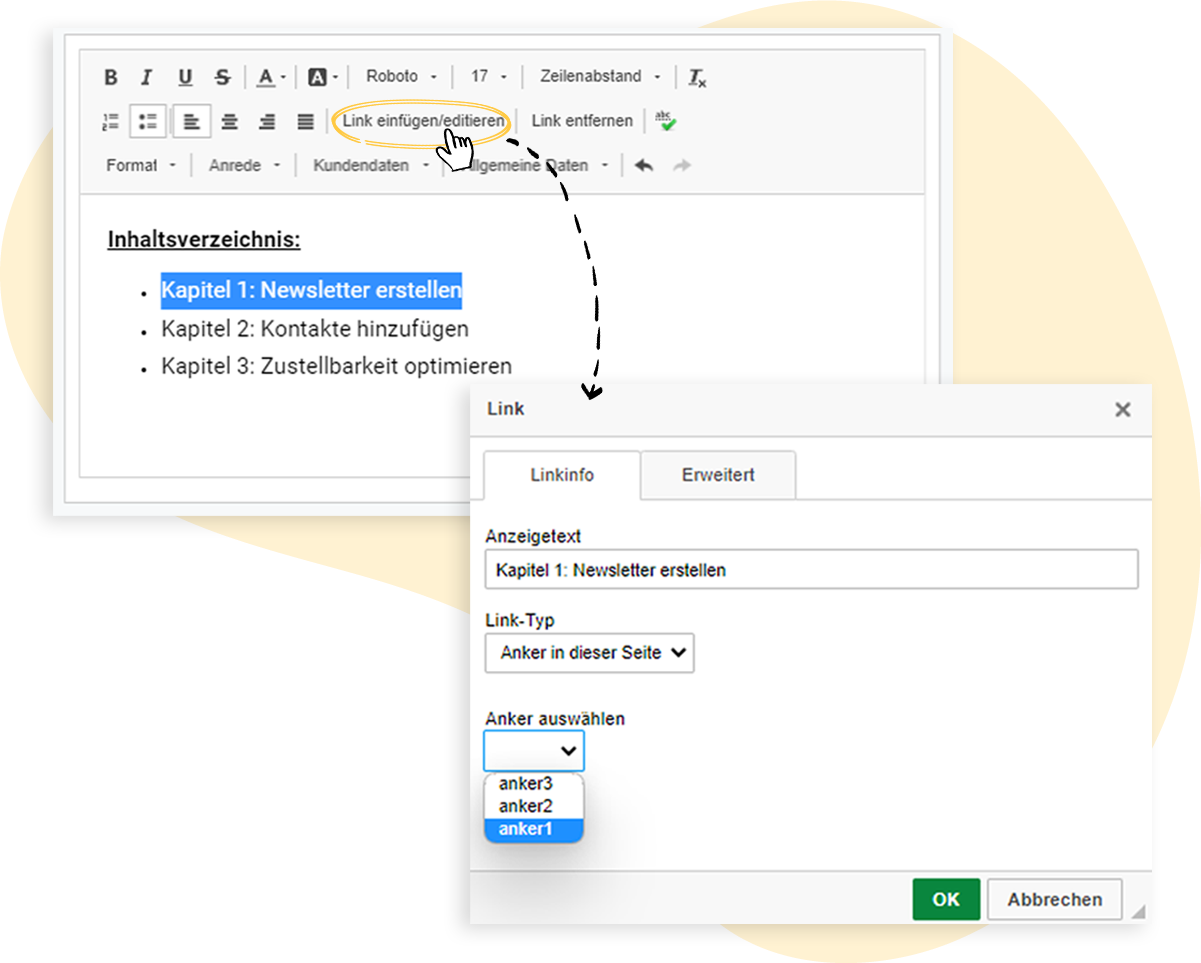Image resolution: width=1201 pixels, height=963 pixels.
Task: Toggle bold text formatting
Action: (111, 77)
